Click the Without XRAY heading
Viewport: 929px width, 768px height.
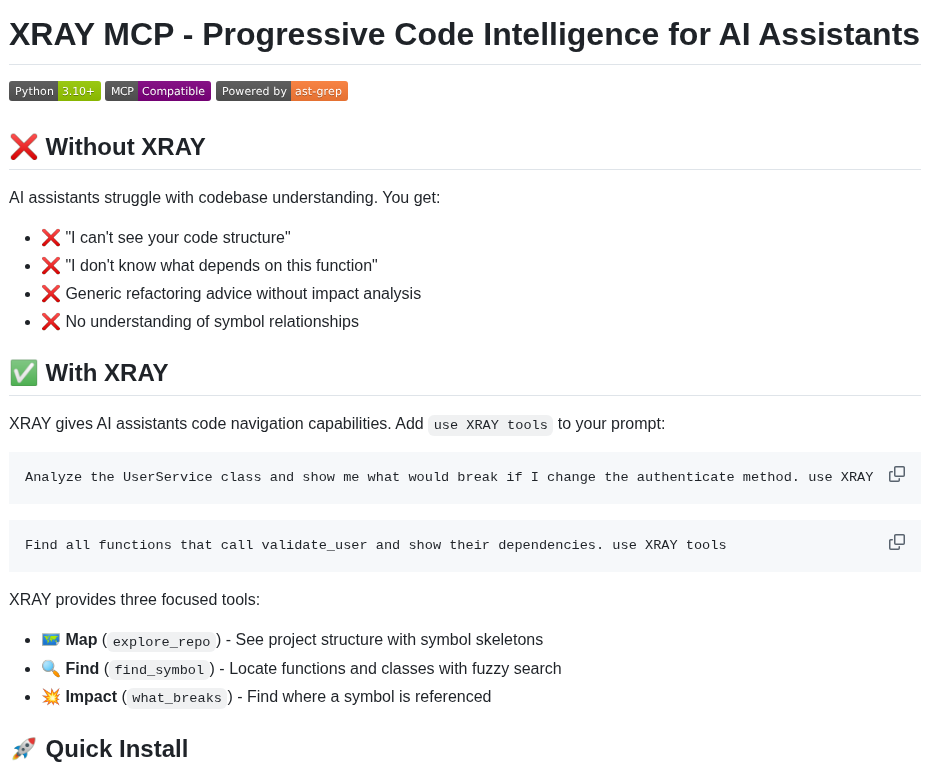click(x=125, y=147)
